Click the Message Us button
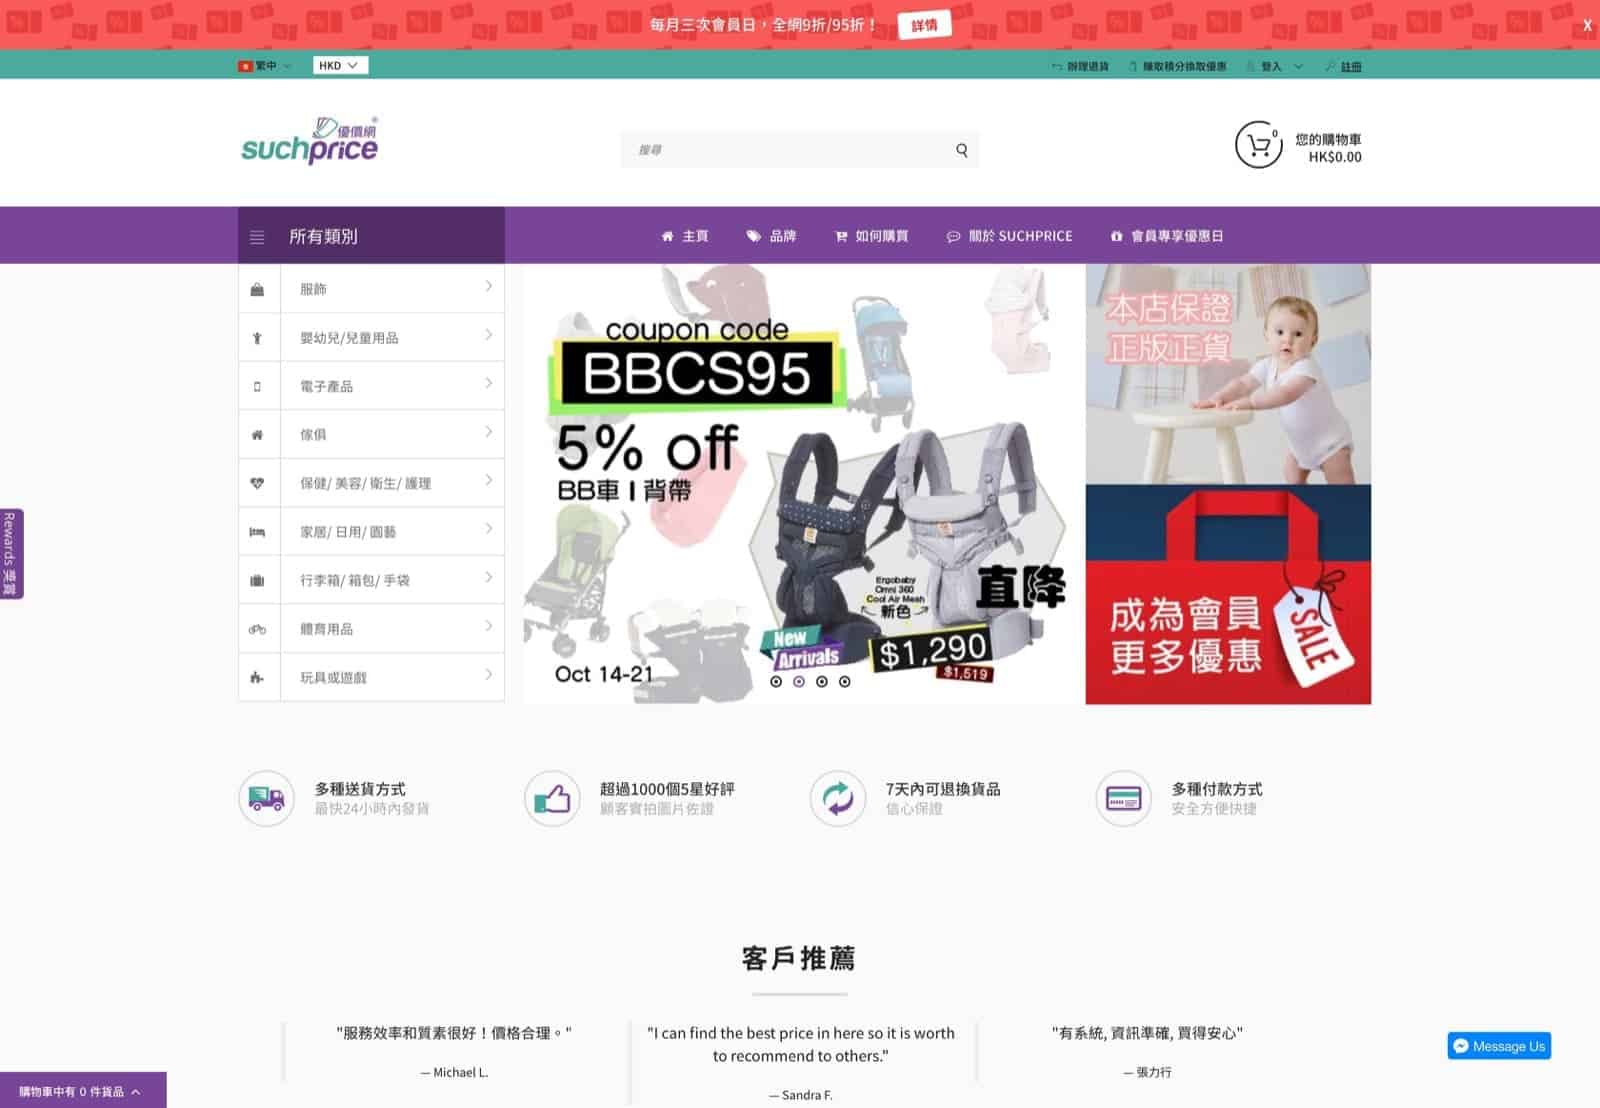 1499,1046
